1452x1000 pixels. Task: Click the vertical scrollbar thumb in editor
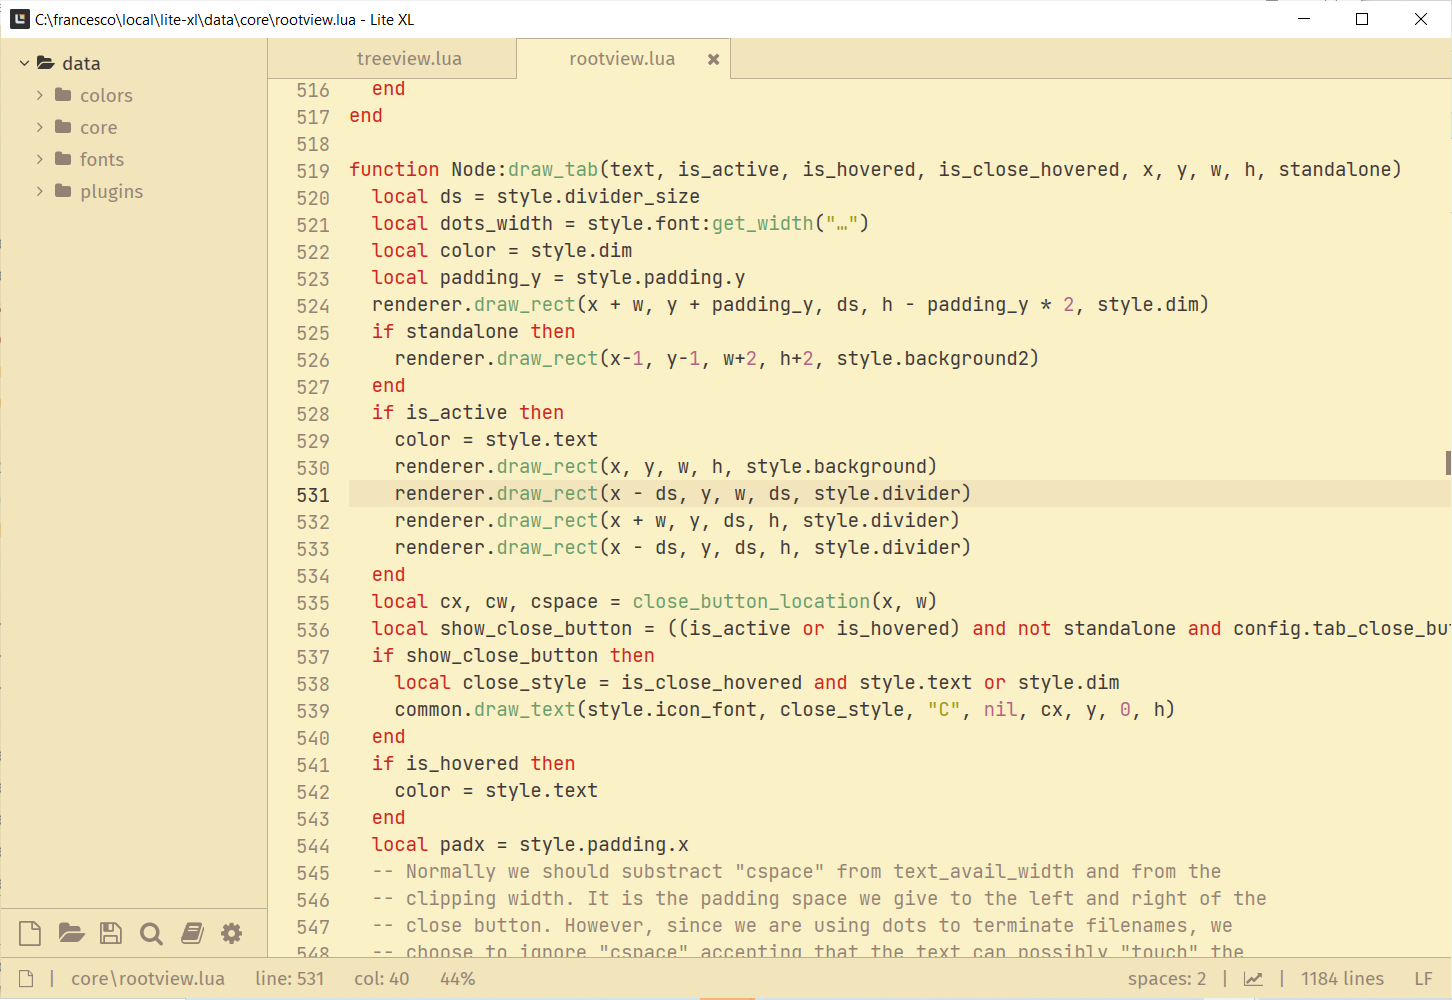(x=1448, y=462)
